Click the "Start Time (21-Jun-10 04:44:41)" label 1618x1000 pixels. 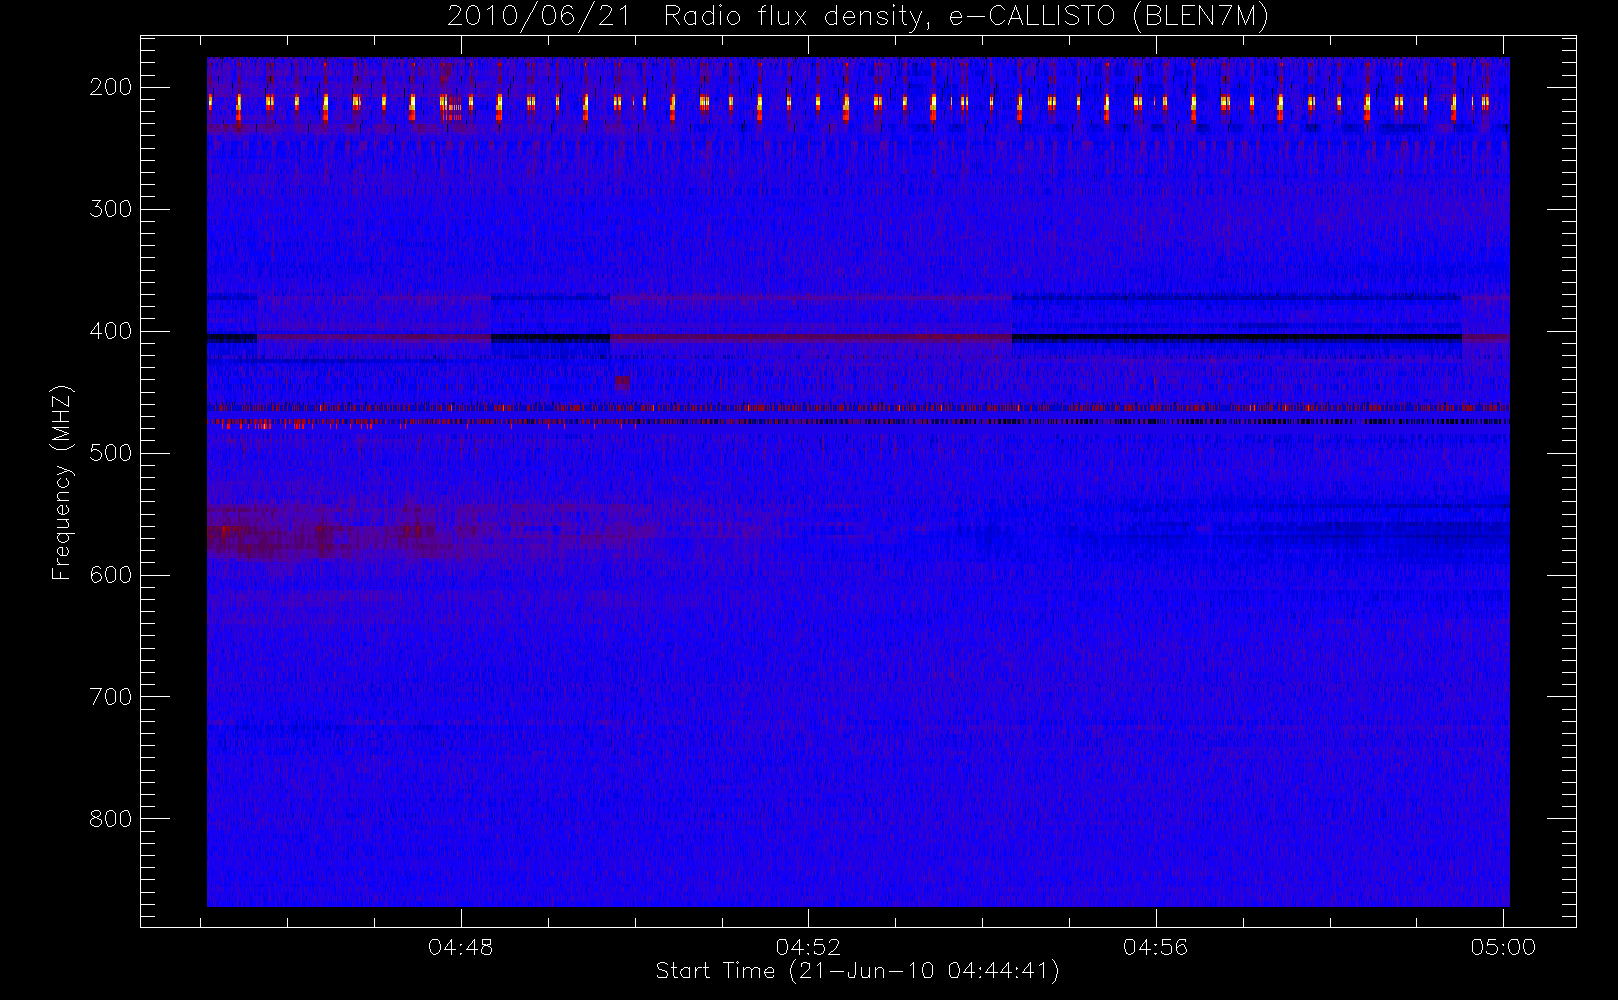(x=857, y=971)
